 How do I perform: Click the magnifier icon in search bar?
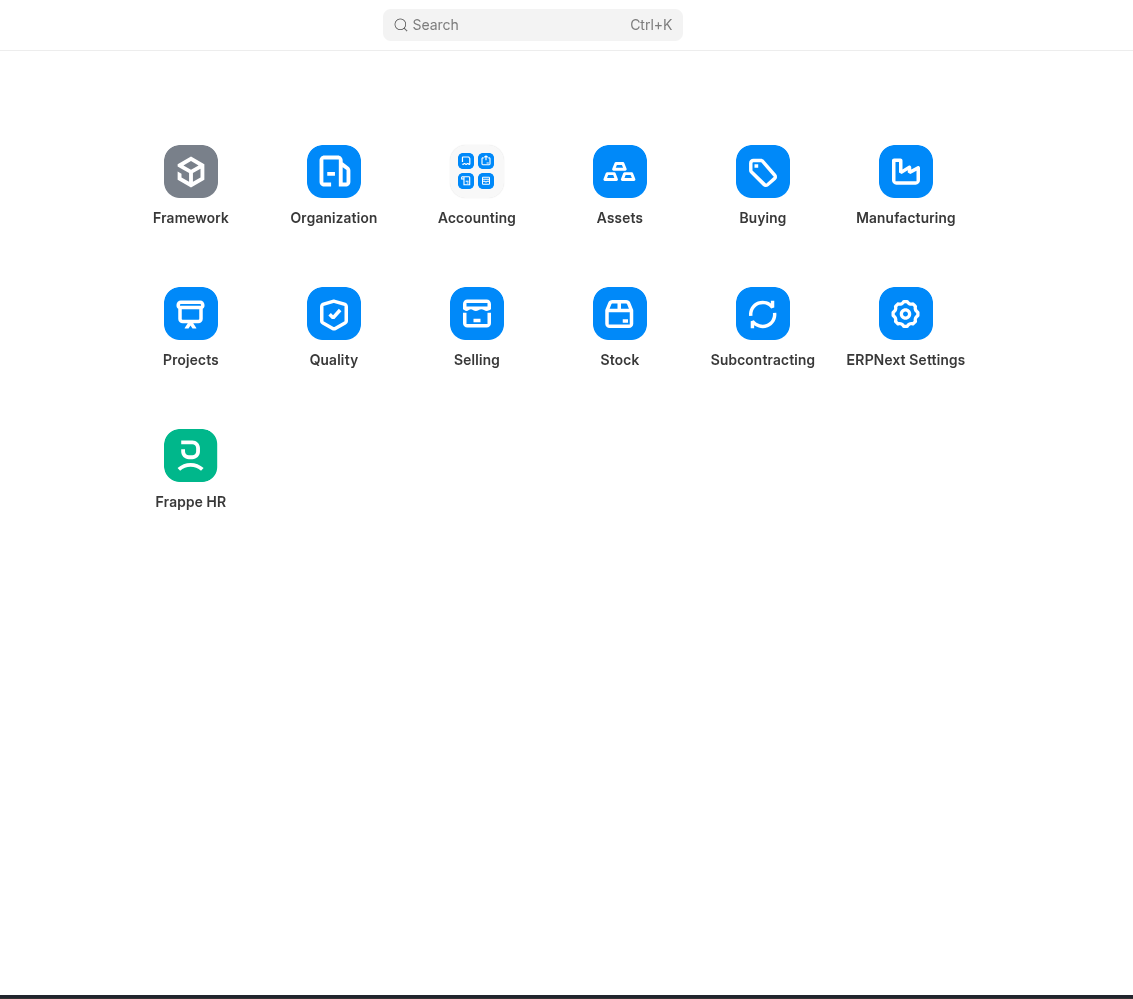[400, 25]
